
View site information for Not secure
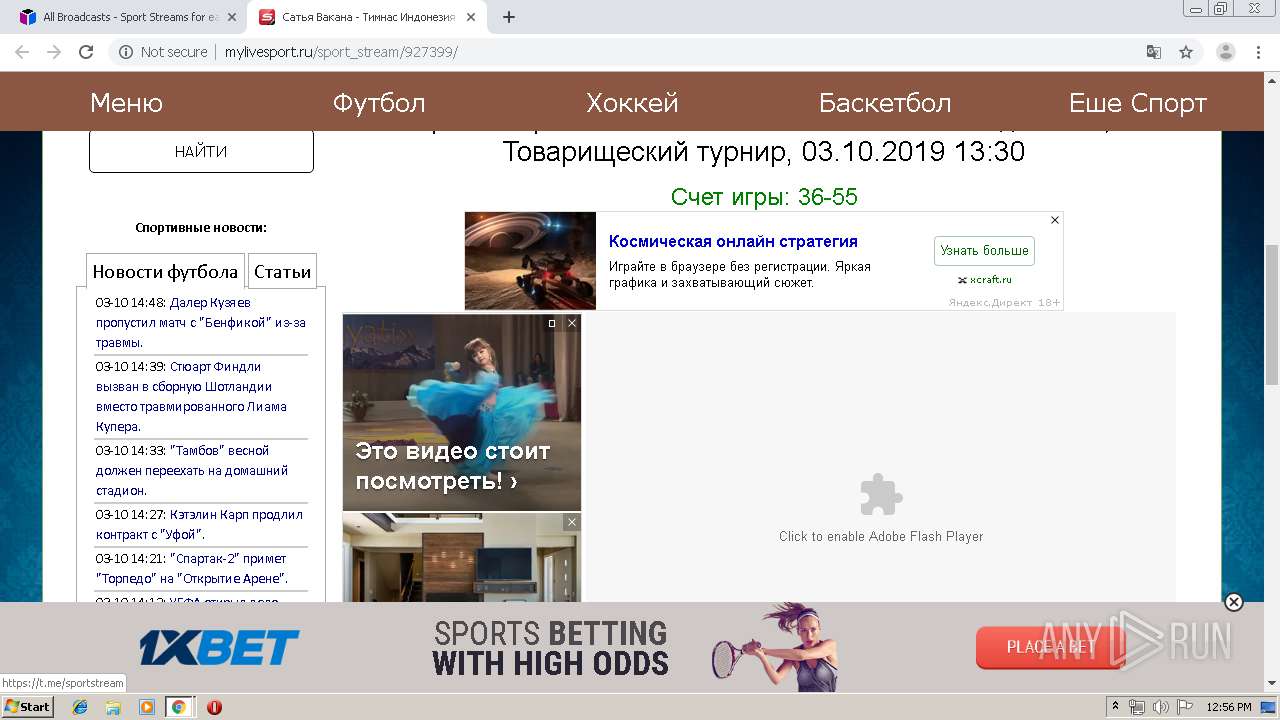click(163, 52)
